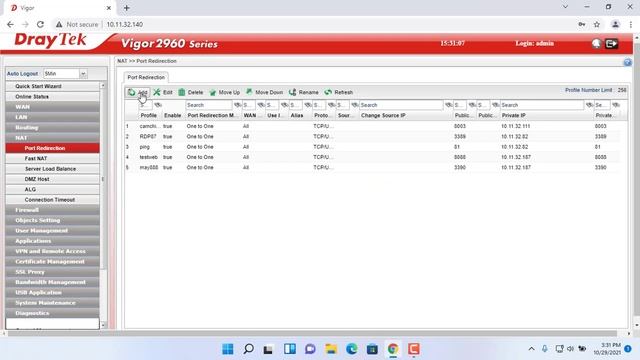Viewport: 640px width, 360px height.
Task: Sort by the Enable column header
Action: click(172, 116)
